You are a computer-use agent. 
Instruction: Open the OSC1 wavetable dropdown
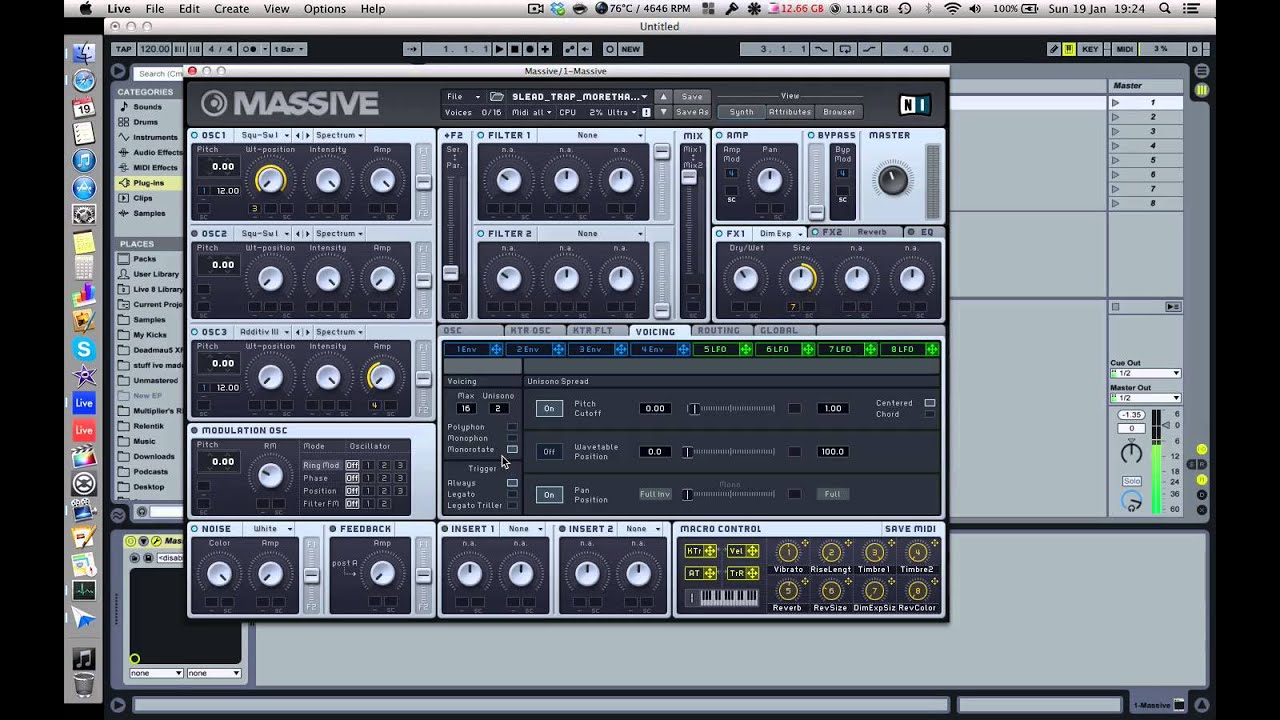pos(263,135)
